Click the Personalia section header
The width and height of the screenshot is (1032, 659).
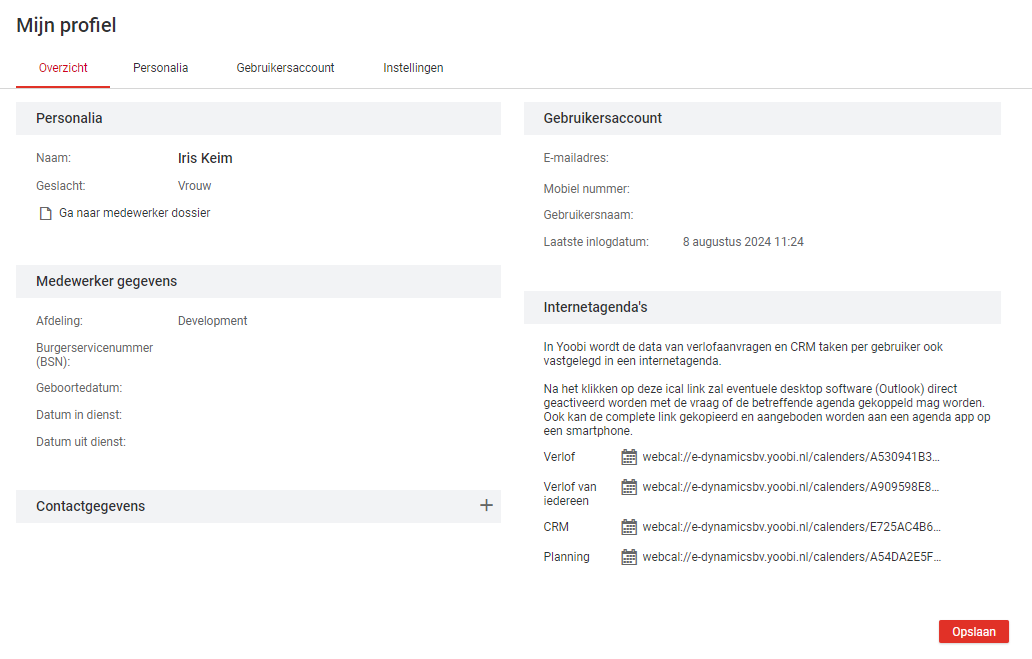258,119
